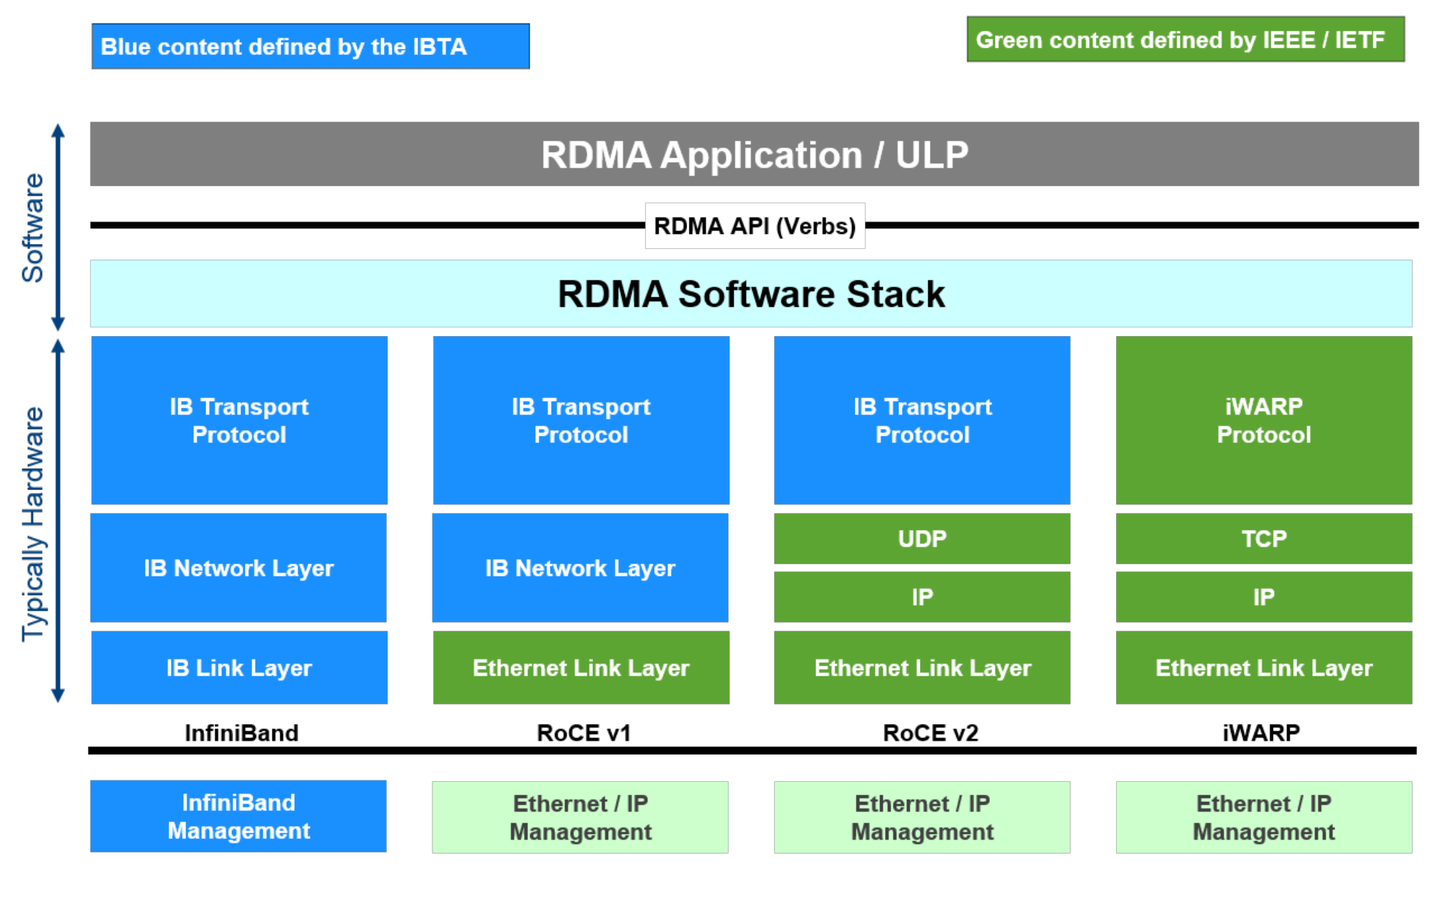Toggle the IB Transport Protocol block in RoCE v2
1440x901 pixels.
(921, 420)
